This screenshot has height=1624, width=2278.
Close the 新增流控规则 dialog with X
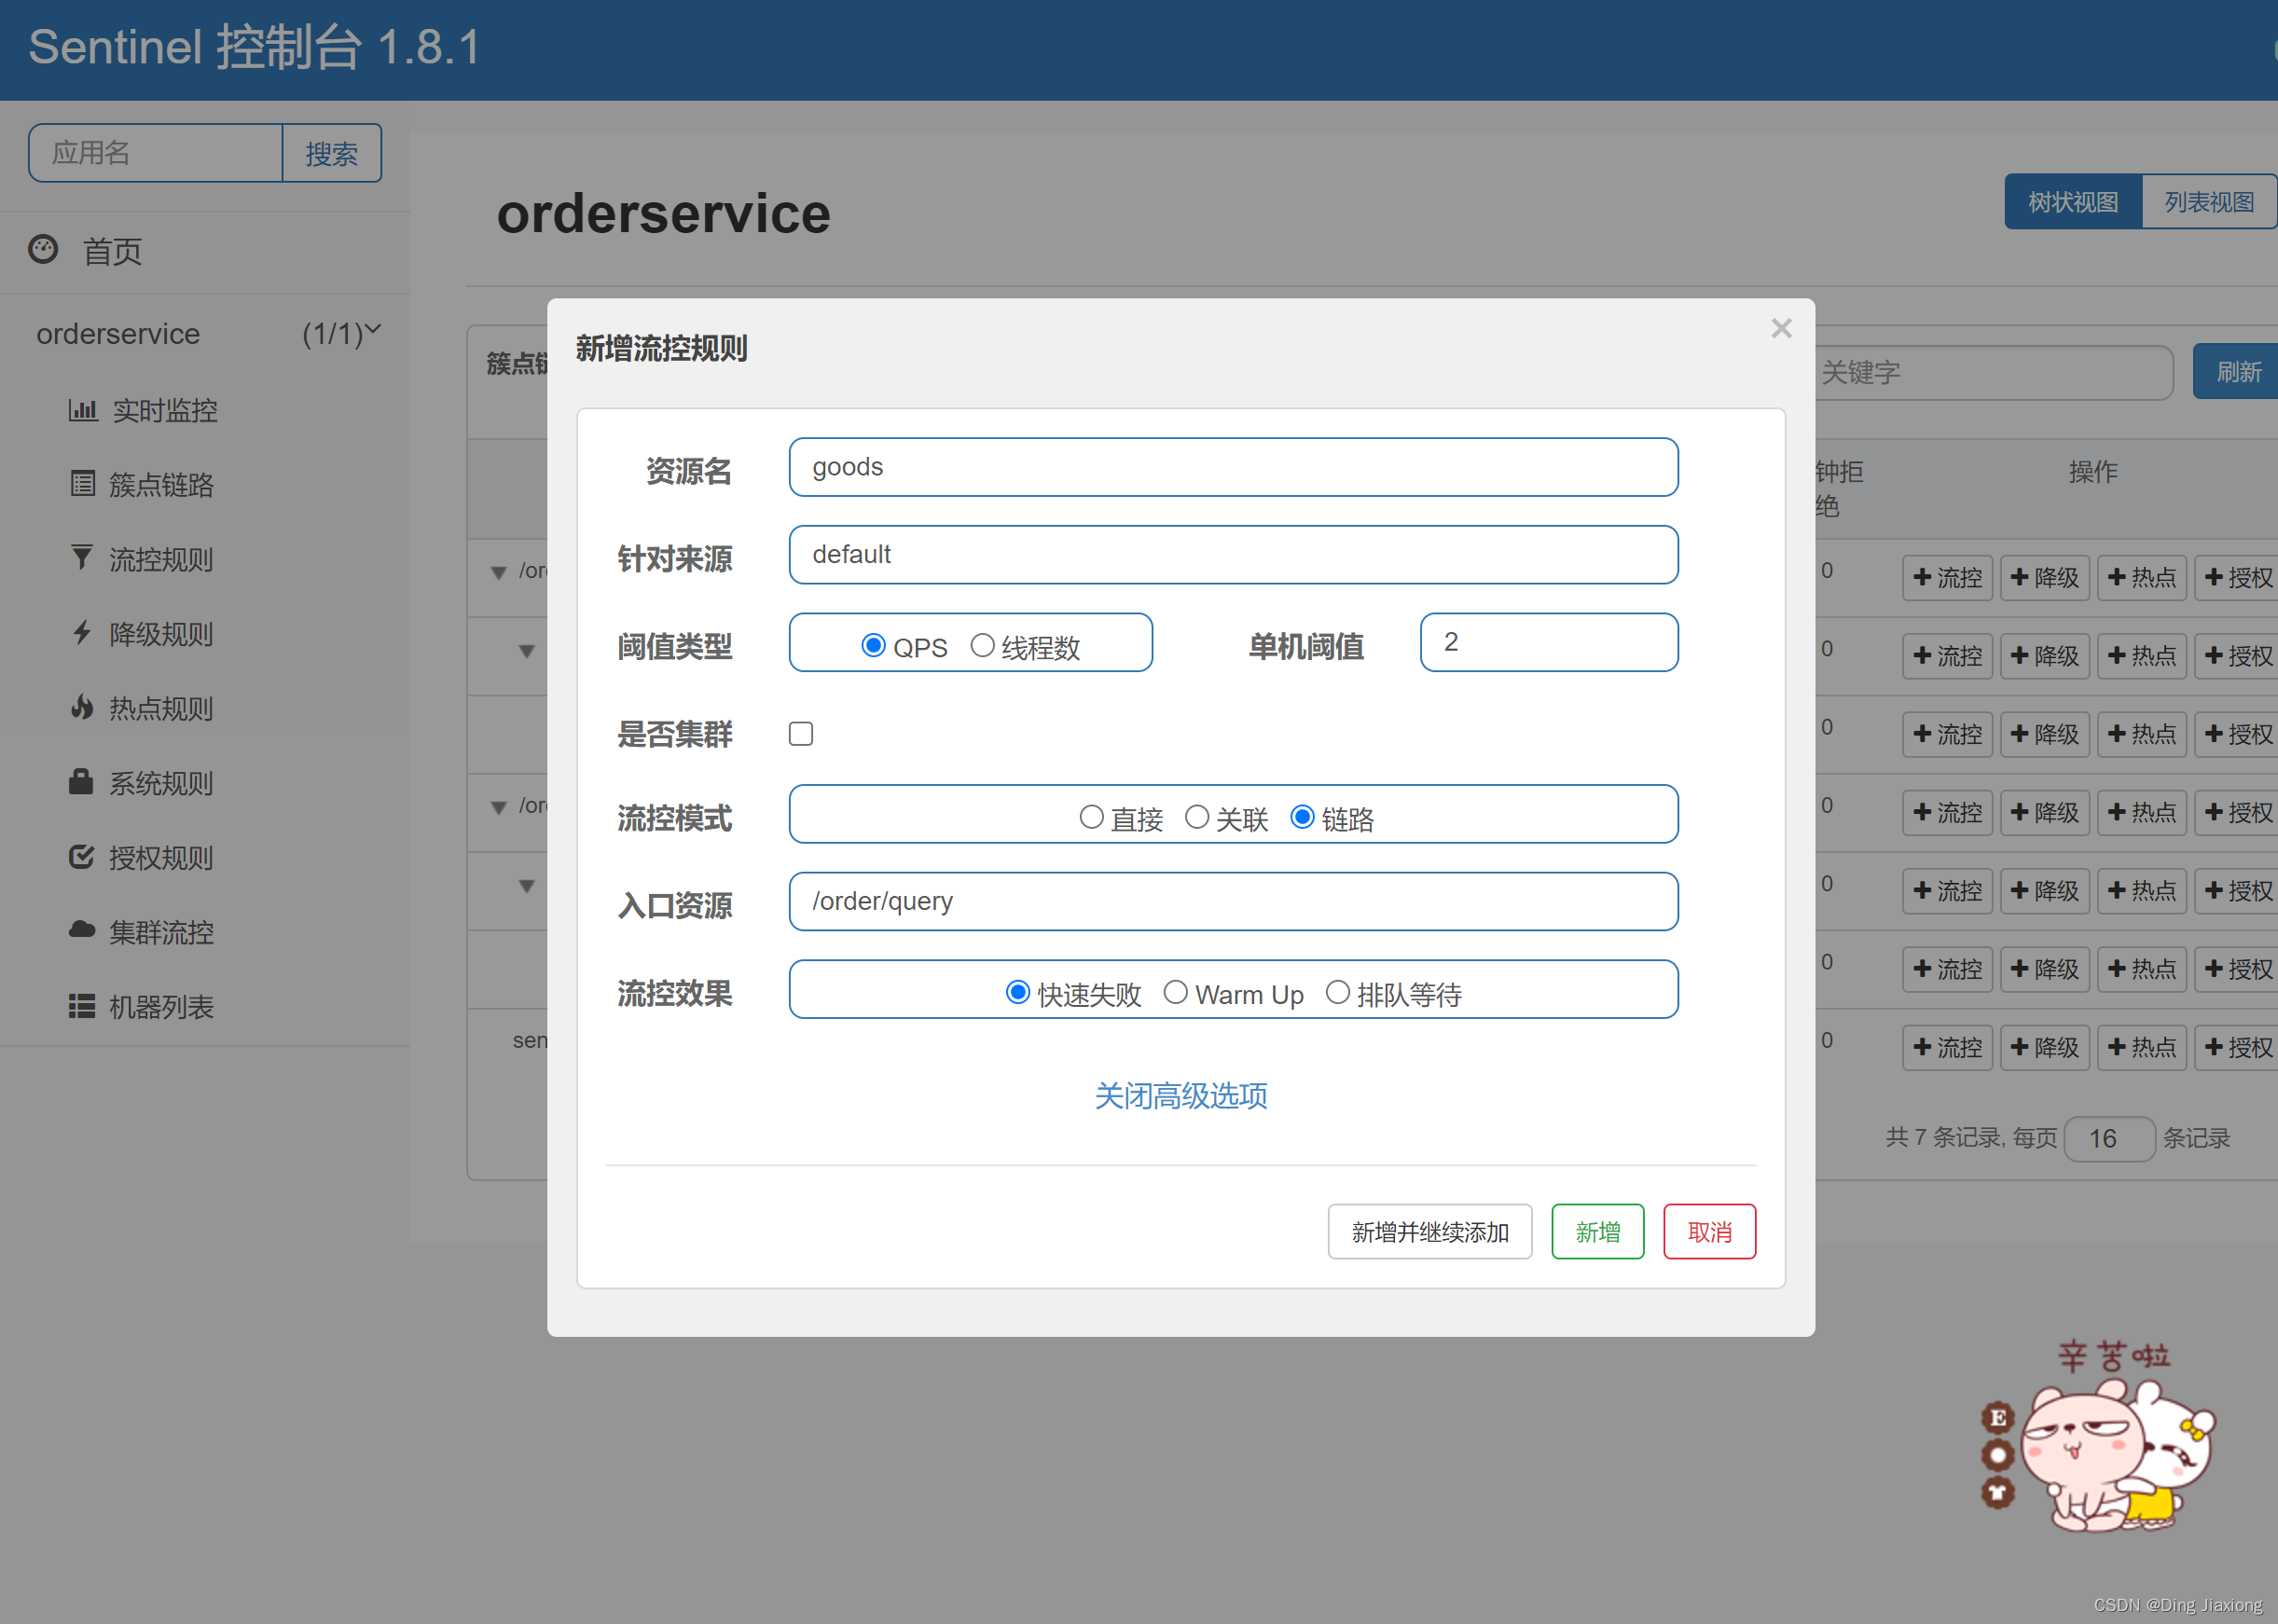point(1781,328)
